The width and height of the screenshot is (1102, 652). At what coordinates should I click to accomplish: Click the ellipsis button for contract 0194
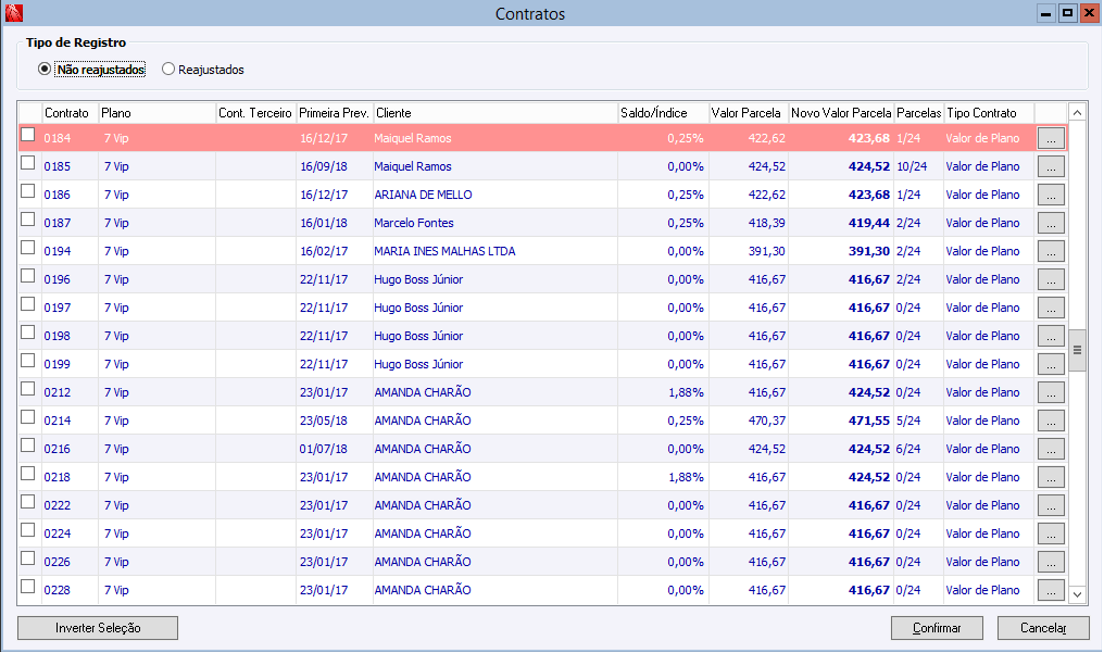click(x=1051, y=252)
